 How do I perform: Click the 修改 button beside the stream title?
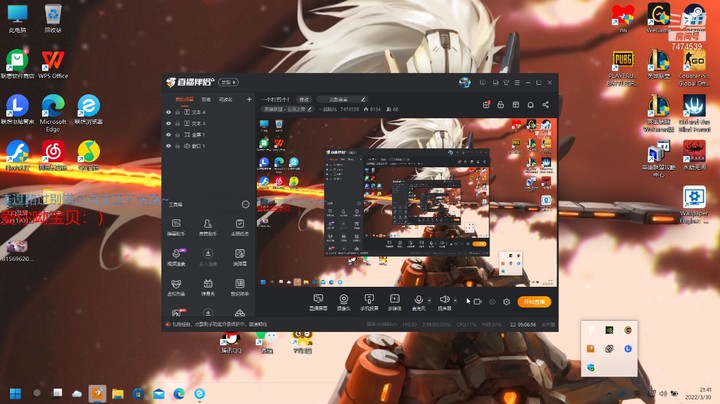click(x=304, y=99)
